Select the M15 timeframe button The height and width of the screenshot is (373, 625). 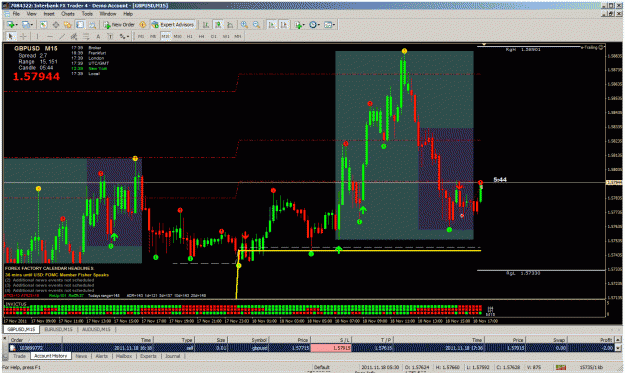[x=165, y=36]
